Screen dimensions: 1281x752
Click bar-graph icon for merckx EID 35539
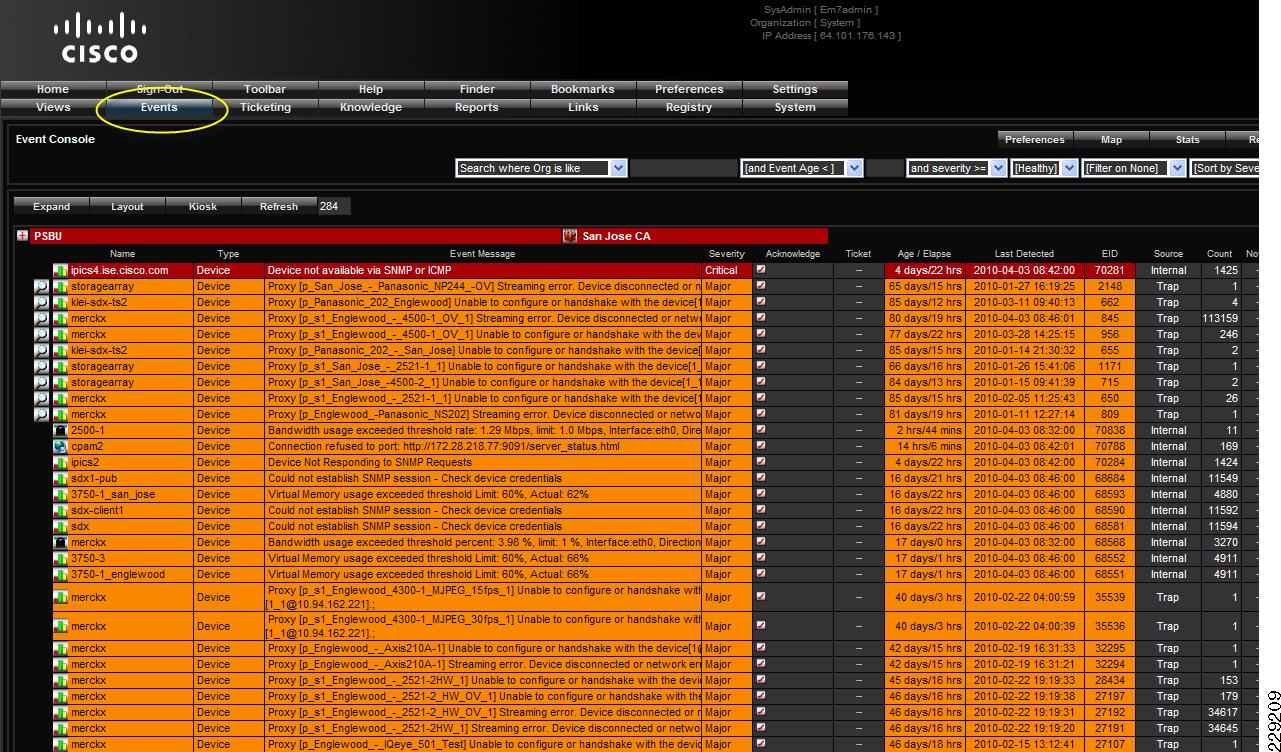pyautogui.click(x=61, y=597)
